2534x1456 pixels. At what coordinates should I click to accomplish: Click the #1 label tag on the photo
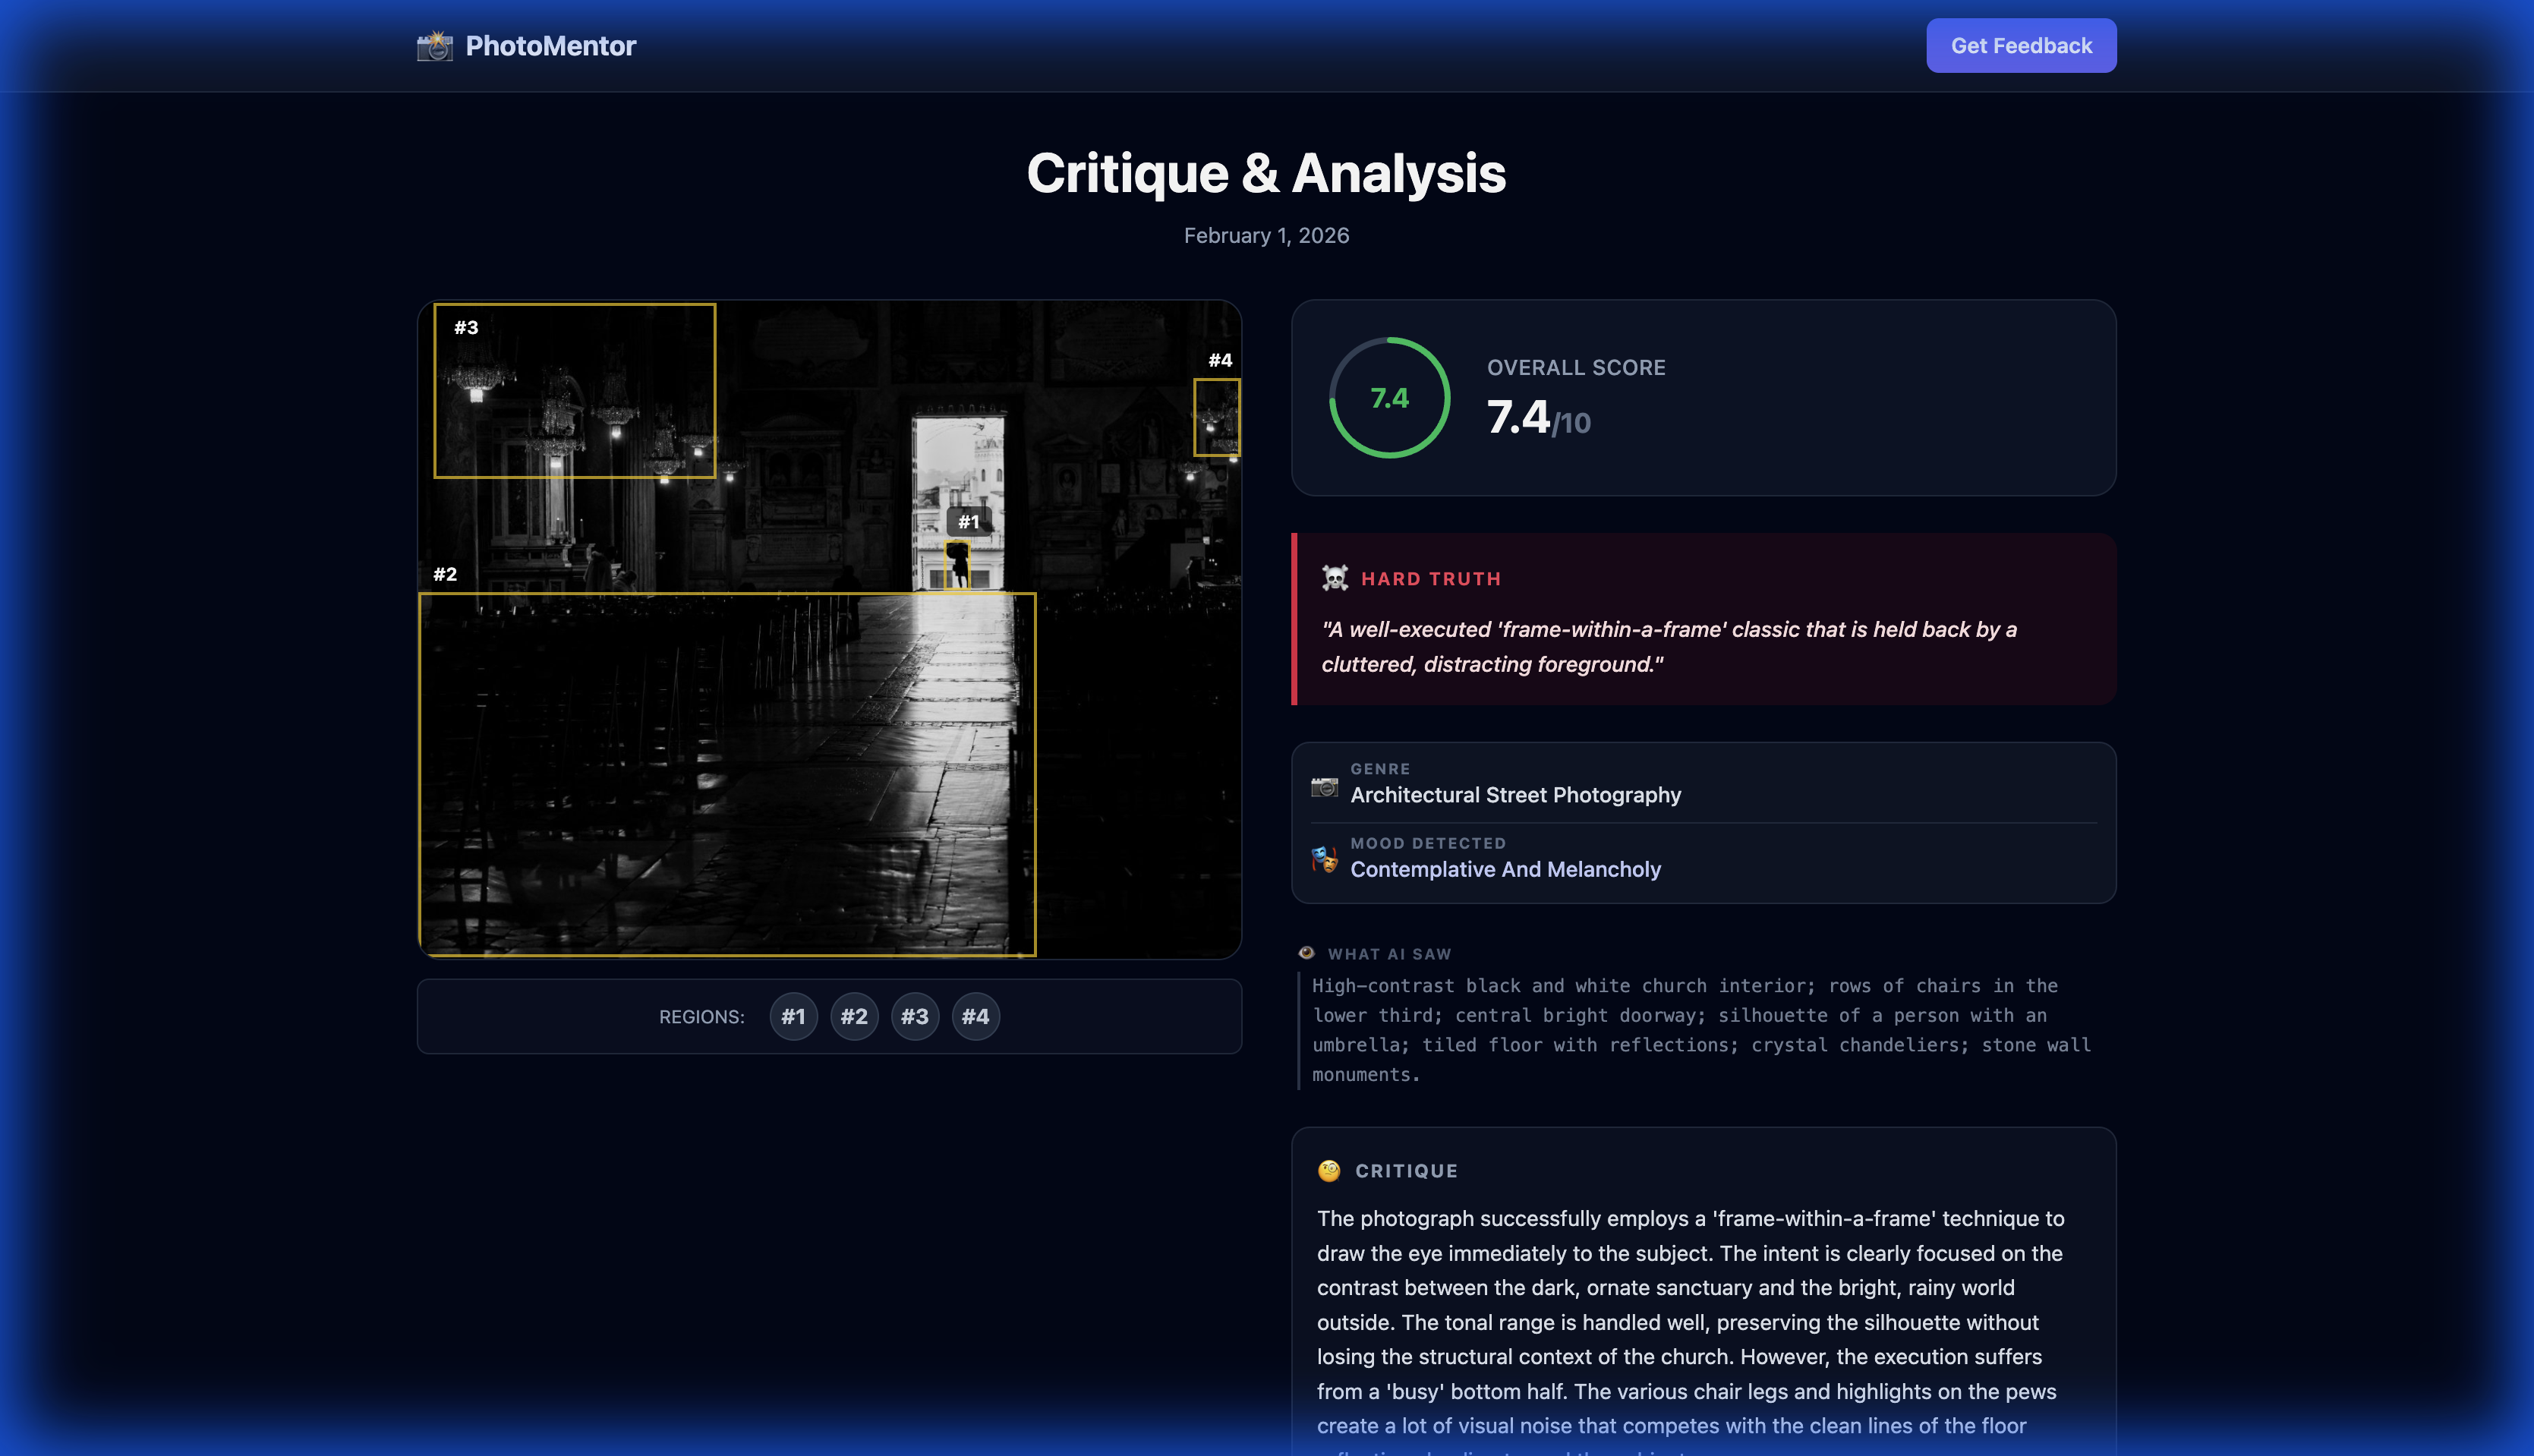coord(968,521)
